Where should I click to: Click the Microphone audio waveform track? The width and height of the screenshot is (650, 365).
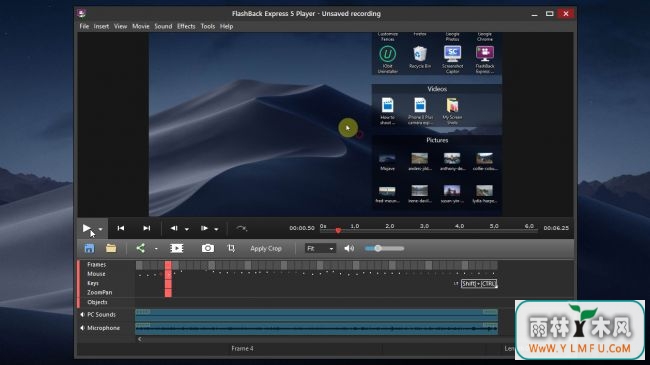point(316,328)
